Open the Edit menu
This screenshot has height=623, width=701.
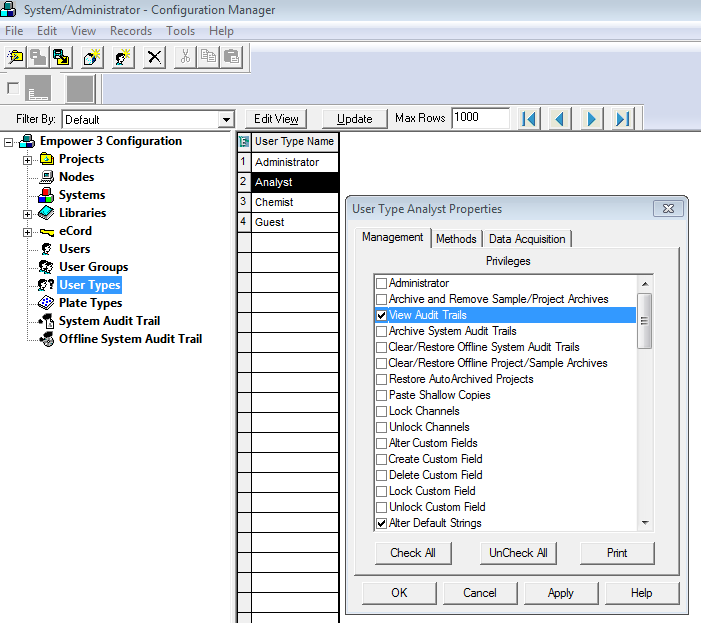tap(46, 31)
